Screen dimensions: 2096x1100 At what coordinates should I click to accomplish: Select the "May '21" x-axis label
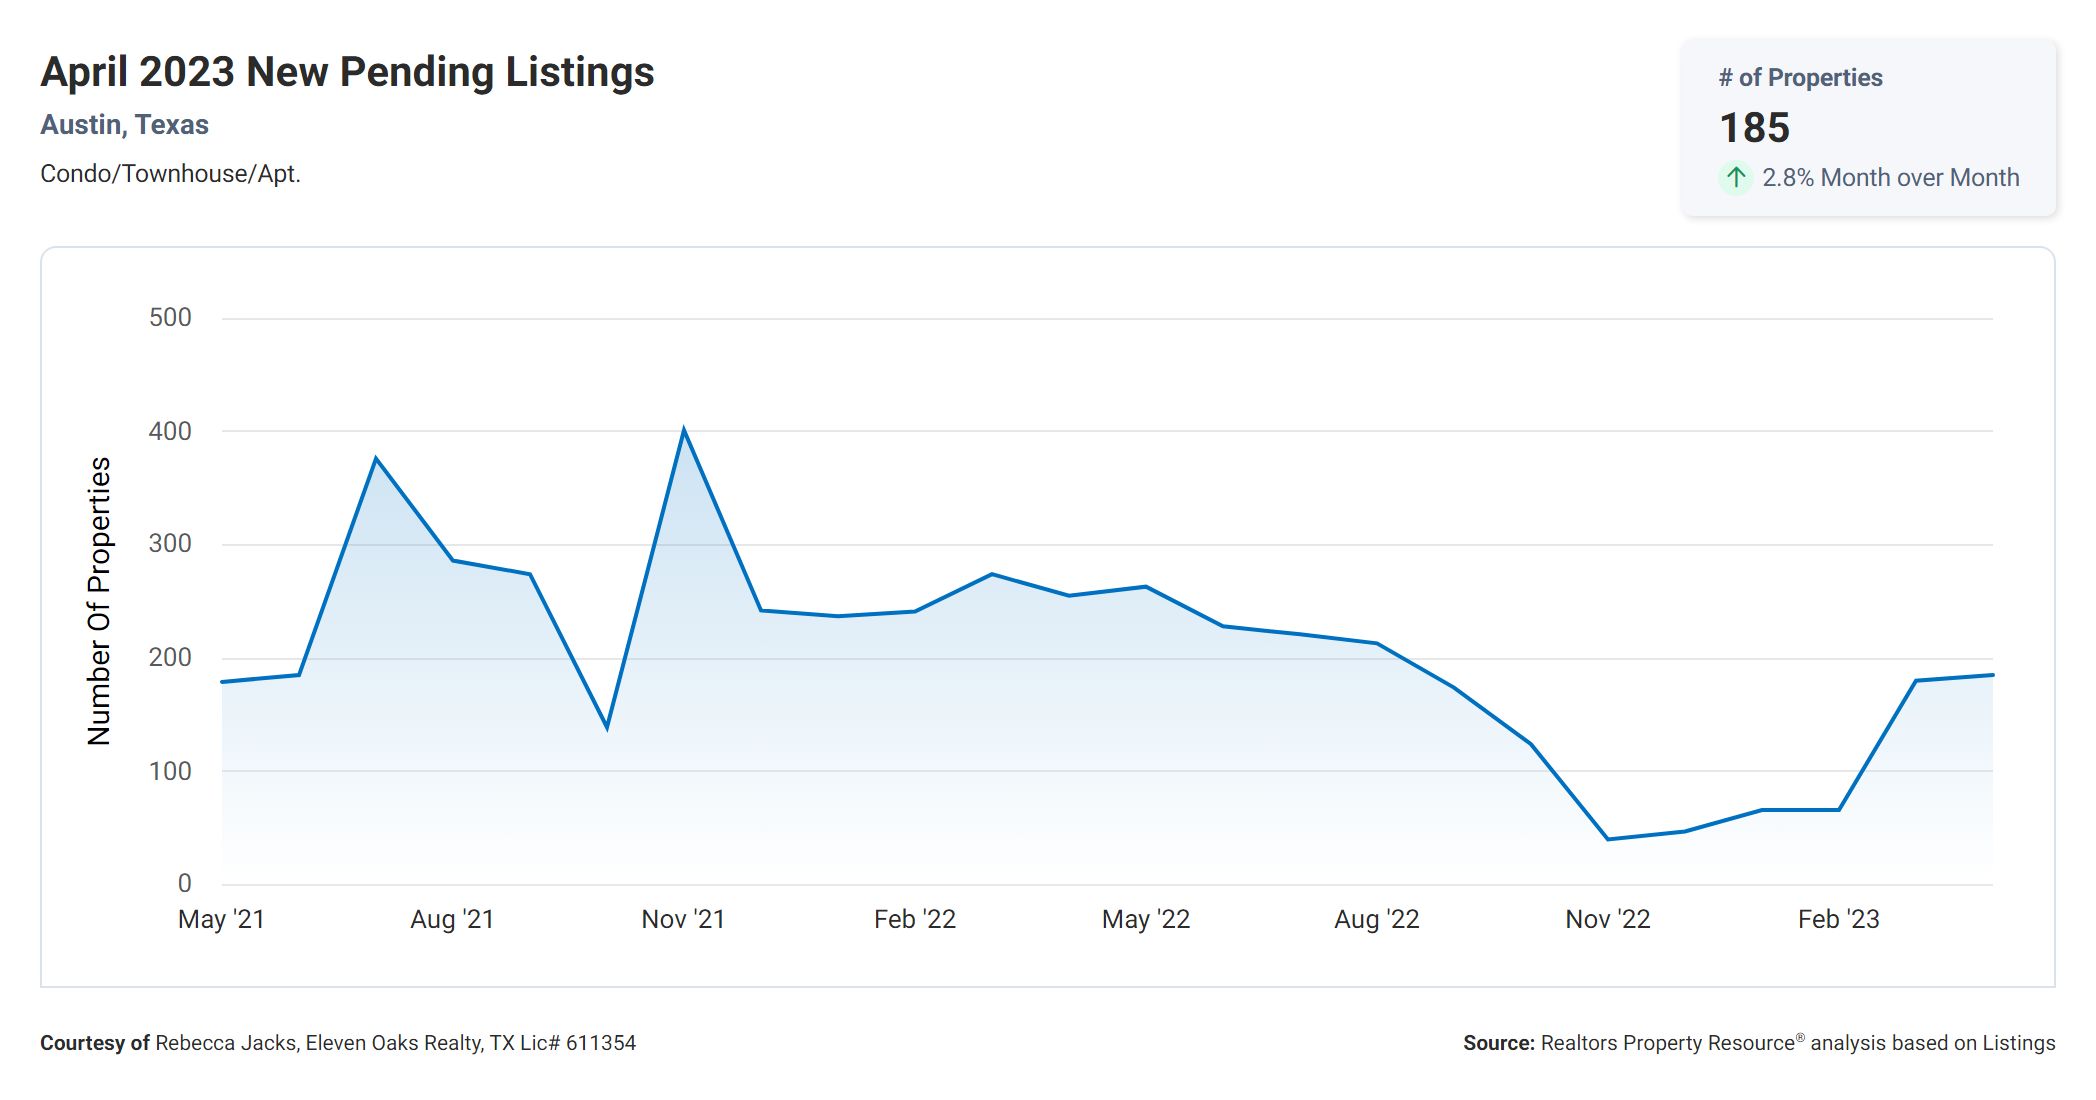point(221,919)
